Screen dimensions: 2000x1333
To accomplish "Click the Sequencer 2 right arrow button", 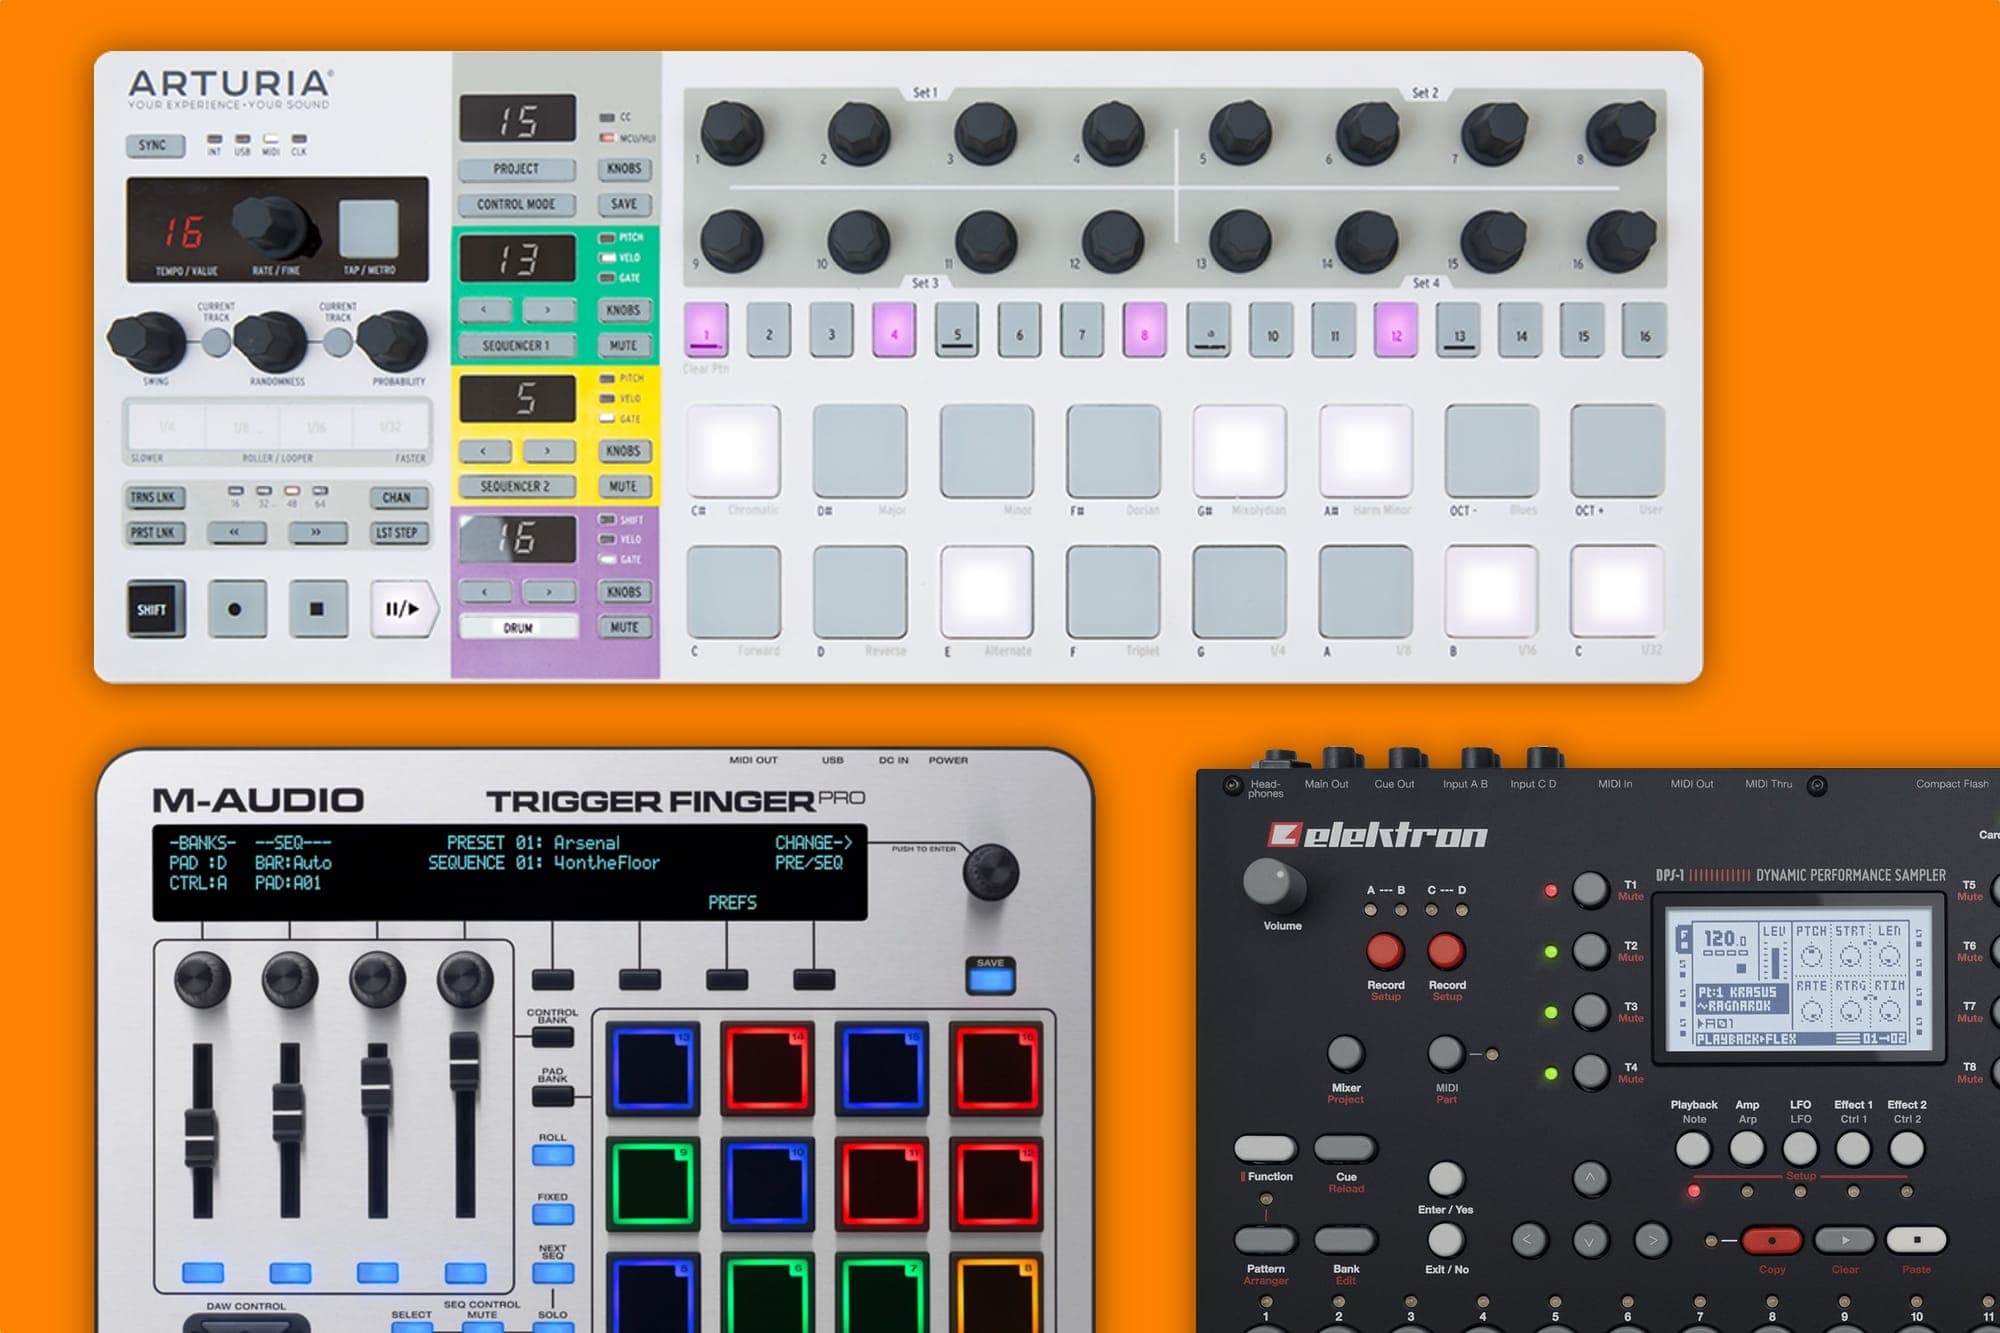I will point(548,451).
